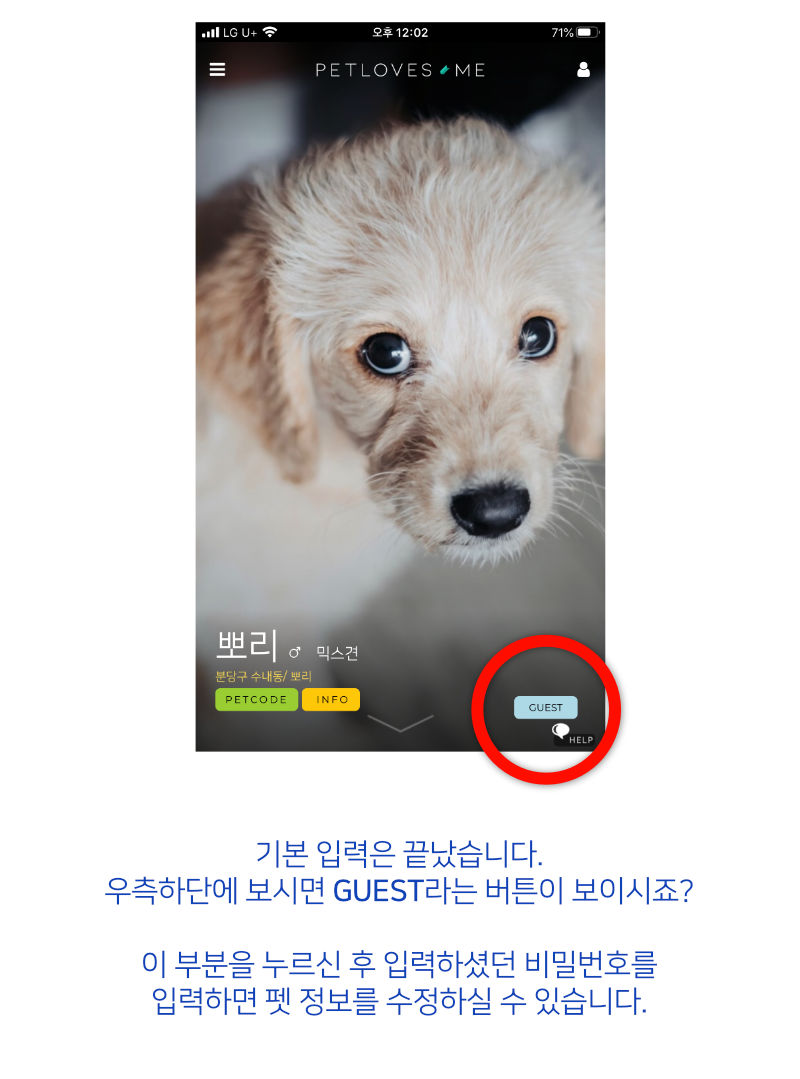Image resolution: width=800 pixels, height=1079 pixels.
Task: Click the PETLOVES ME logo
Action: [x=400, y=70]
